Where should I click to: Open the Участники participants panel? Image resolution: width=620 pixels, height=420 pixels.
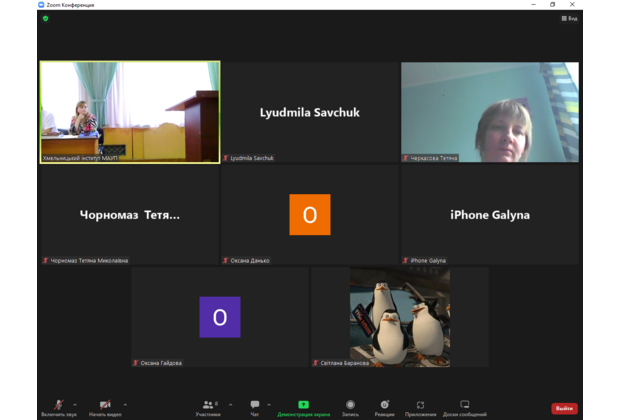tap(207, 406)
